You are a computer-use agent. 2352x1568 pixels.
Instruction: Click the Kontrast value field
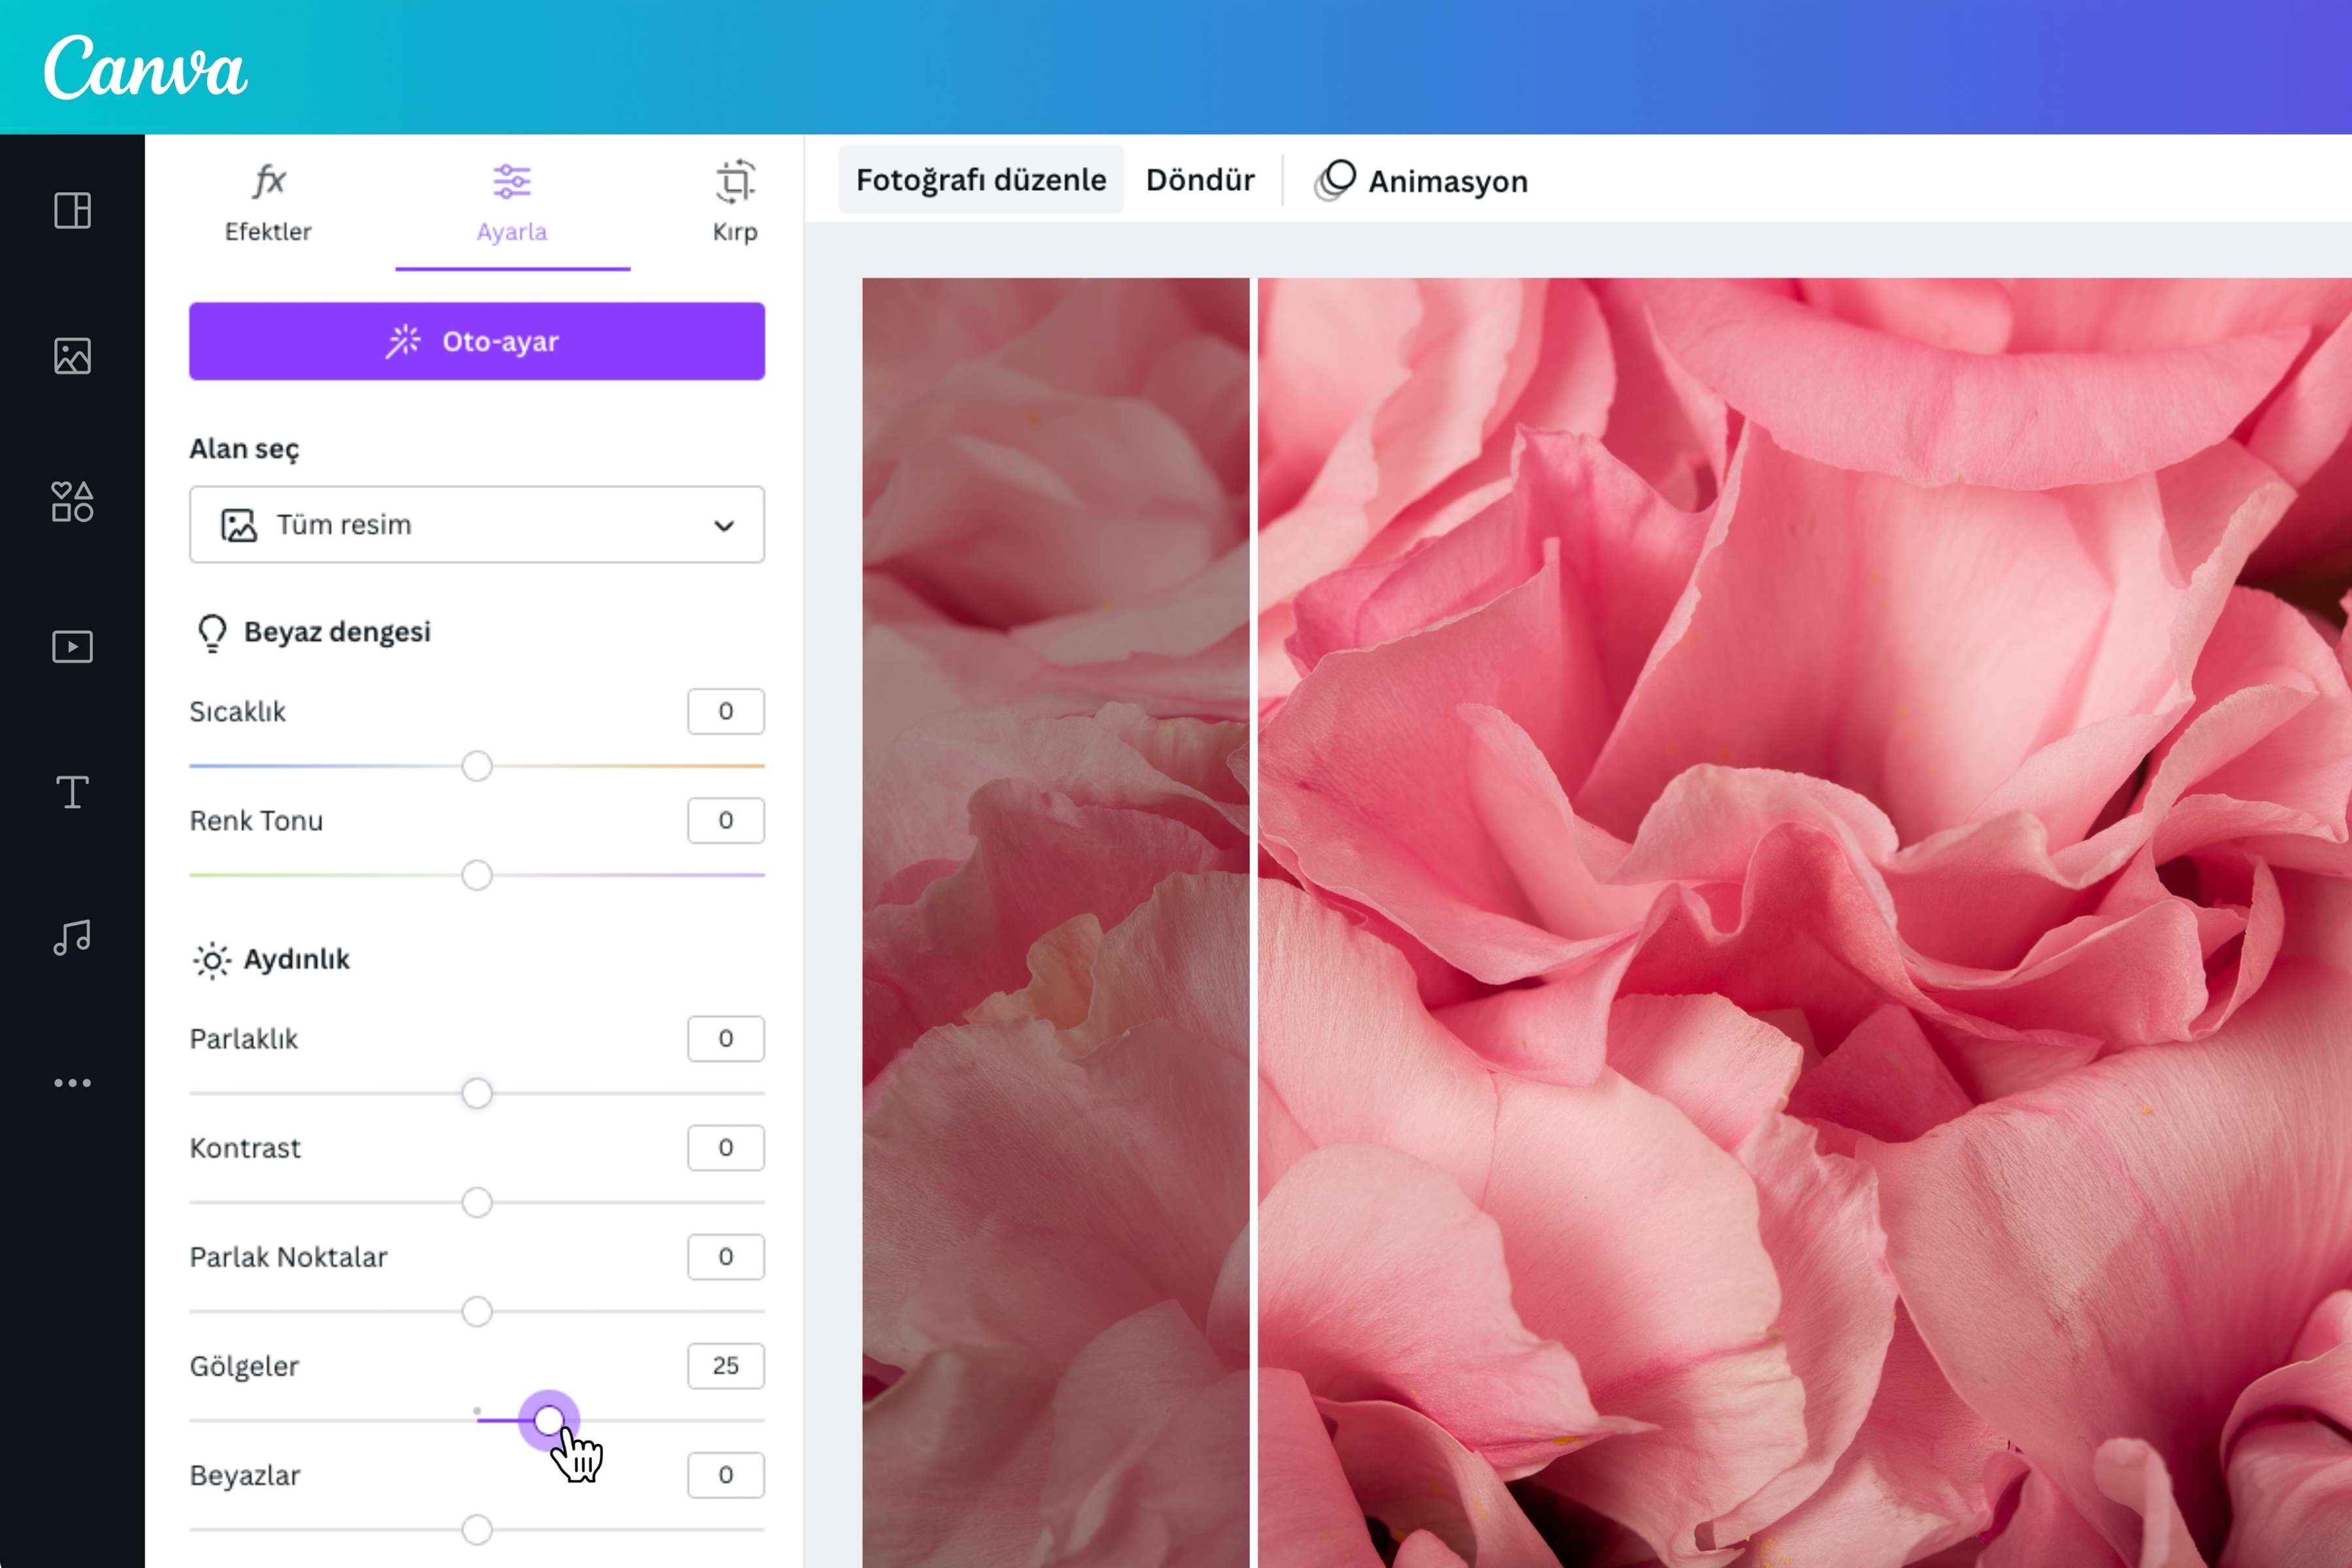[x=726, y=1147]
